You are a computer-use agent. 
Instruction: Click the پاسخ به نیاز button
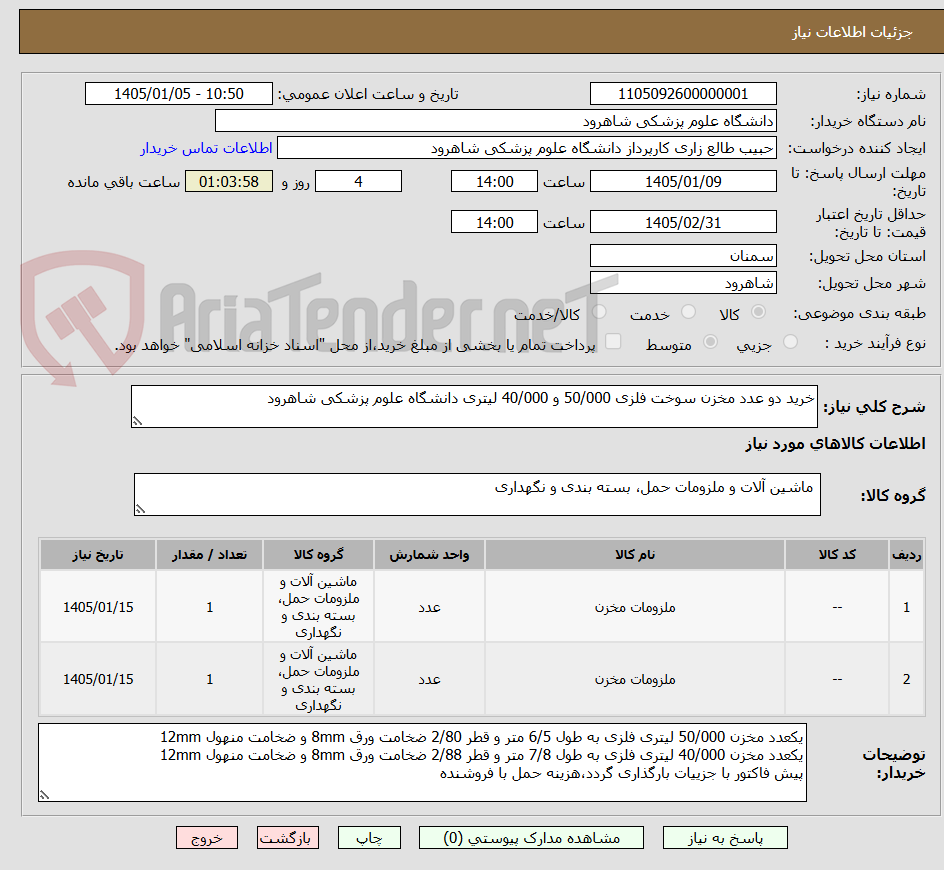[725, 837]
